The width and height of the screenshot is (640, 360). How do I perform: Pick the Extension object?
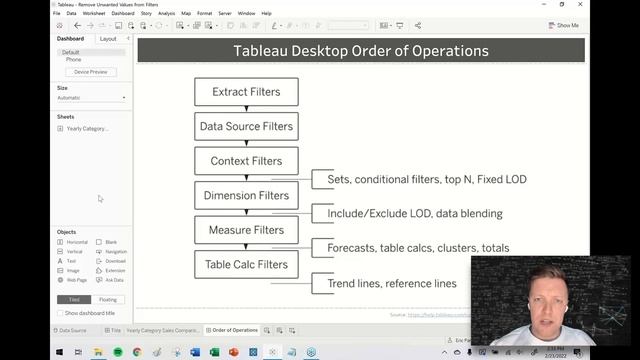pyautogui.click(x=111, y=271)
